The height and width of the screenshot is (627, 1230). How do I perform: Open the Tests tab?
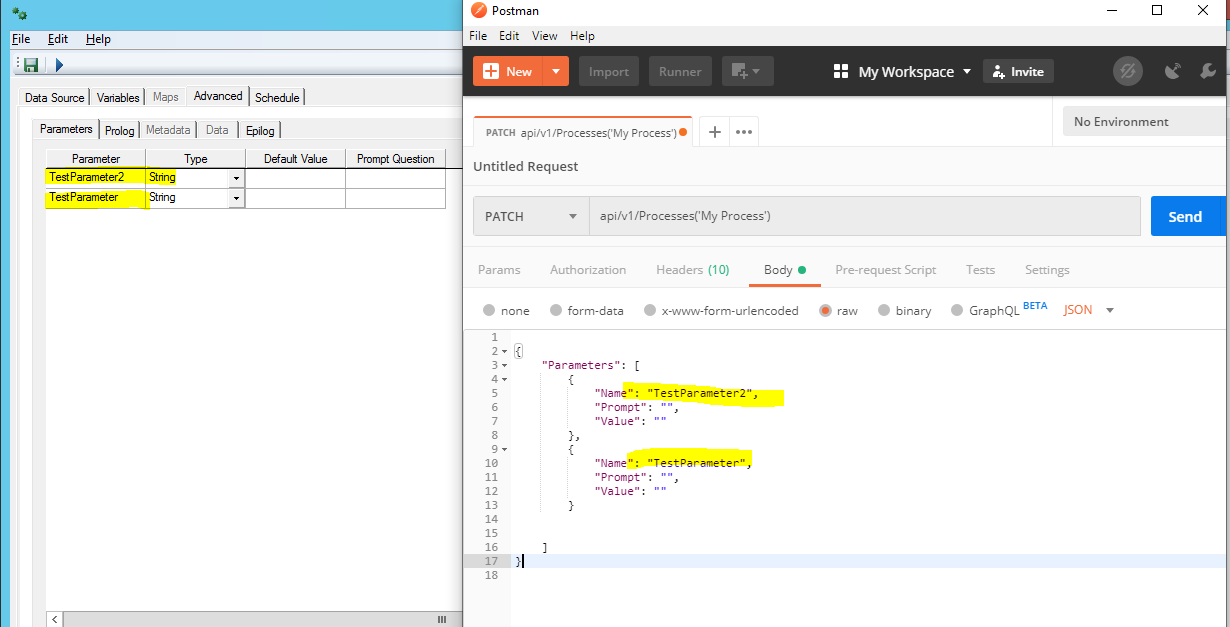(980, 270)
